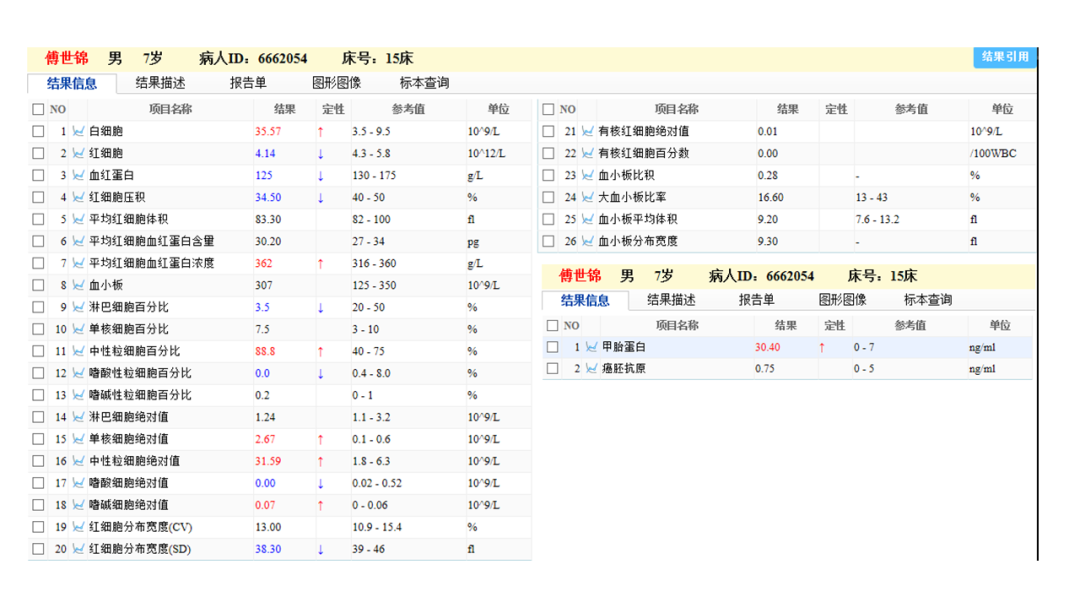Click the 362 result value
Screen dimensions: 1080x608
(264, 263)
